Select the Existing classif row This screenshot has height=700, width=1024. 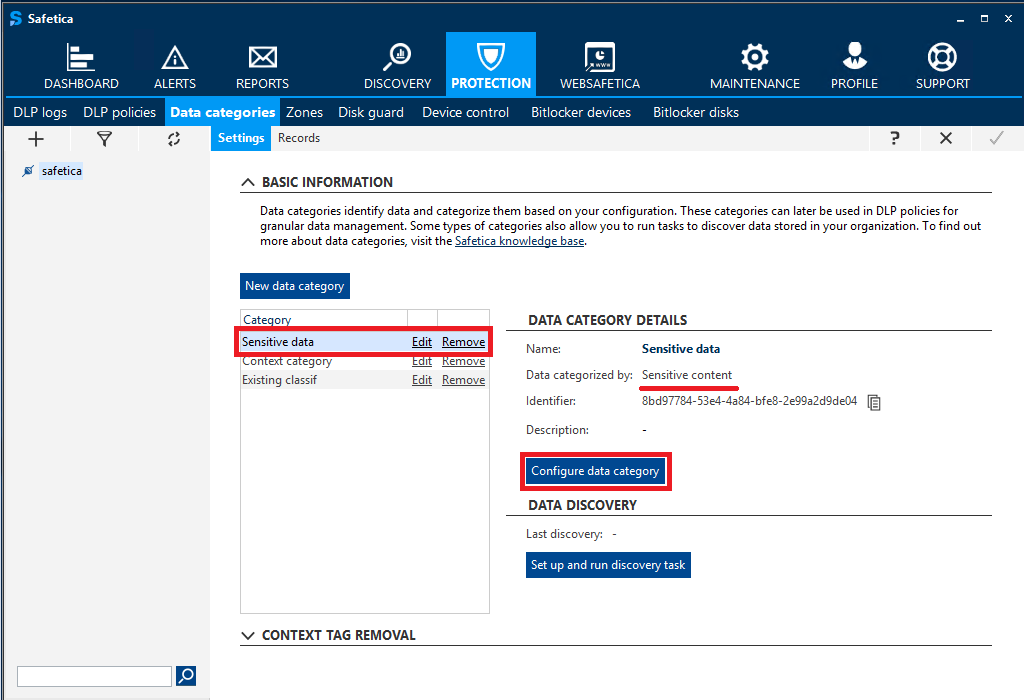click(x=364, y=380)
